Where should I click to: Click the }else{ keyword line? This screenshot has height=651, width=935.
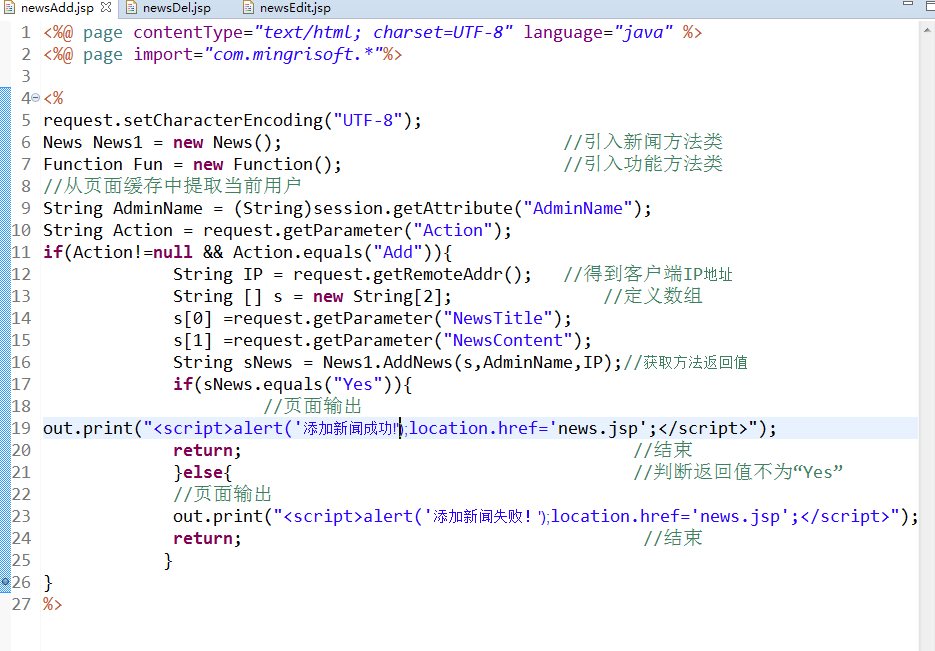(x=202, y=472)
